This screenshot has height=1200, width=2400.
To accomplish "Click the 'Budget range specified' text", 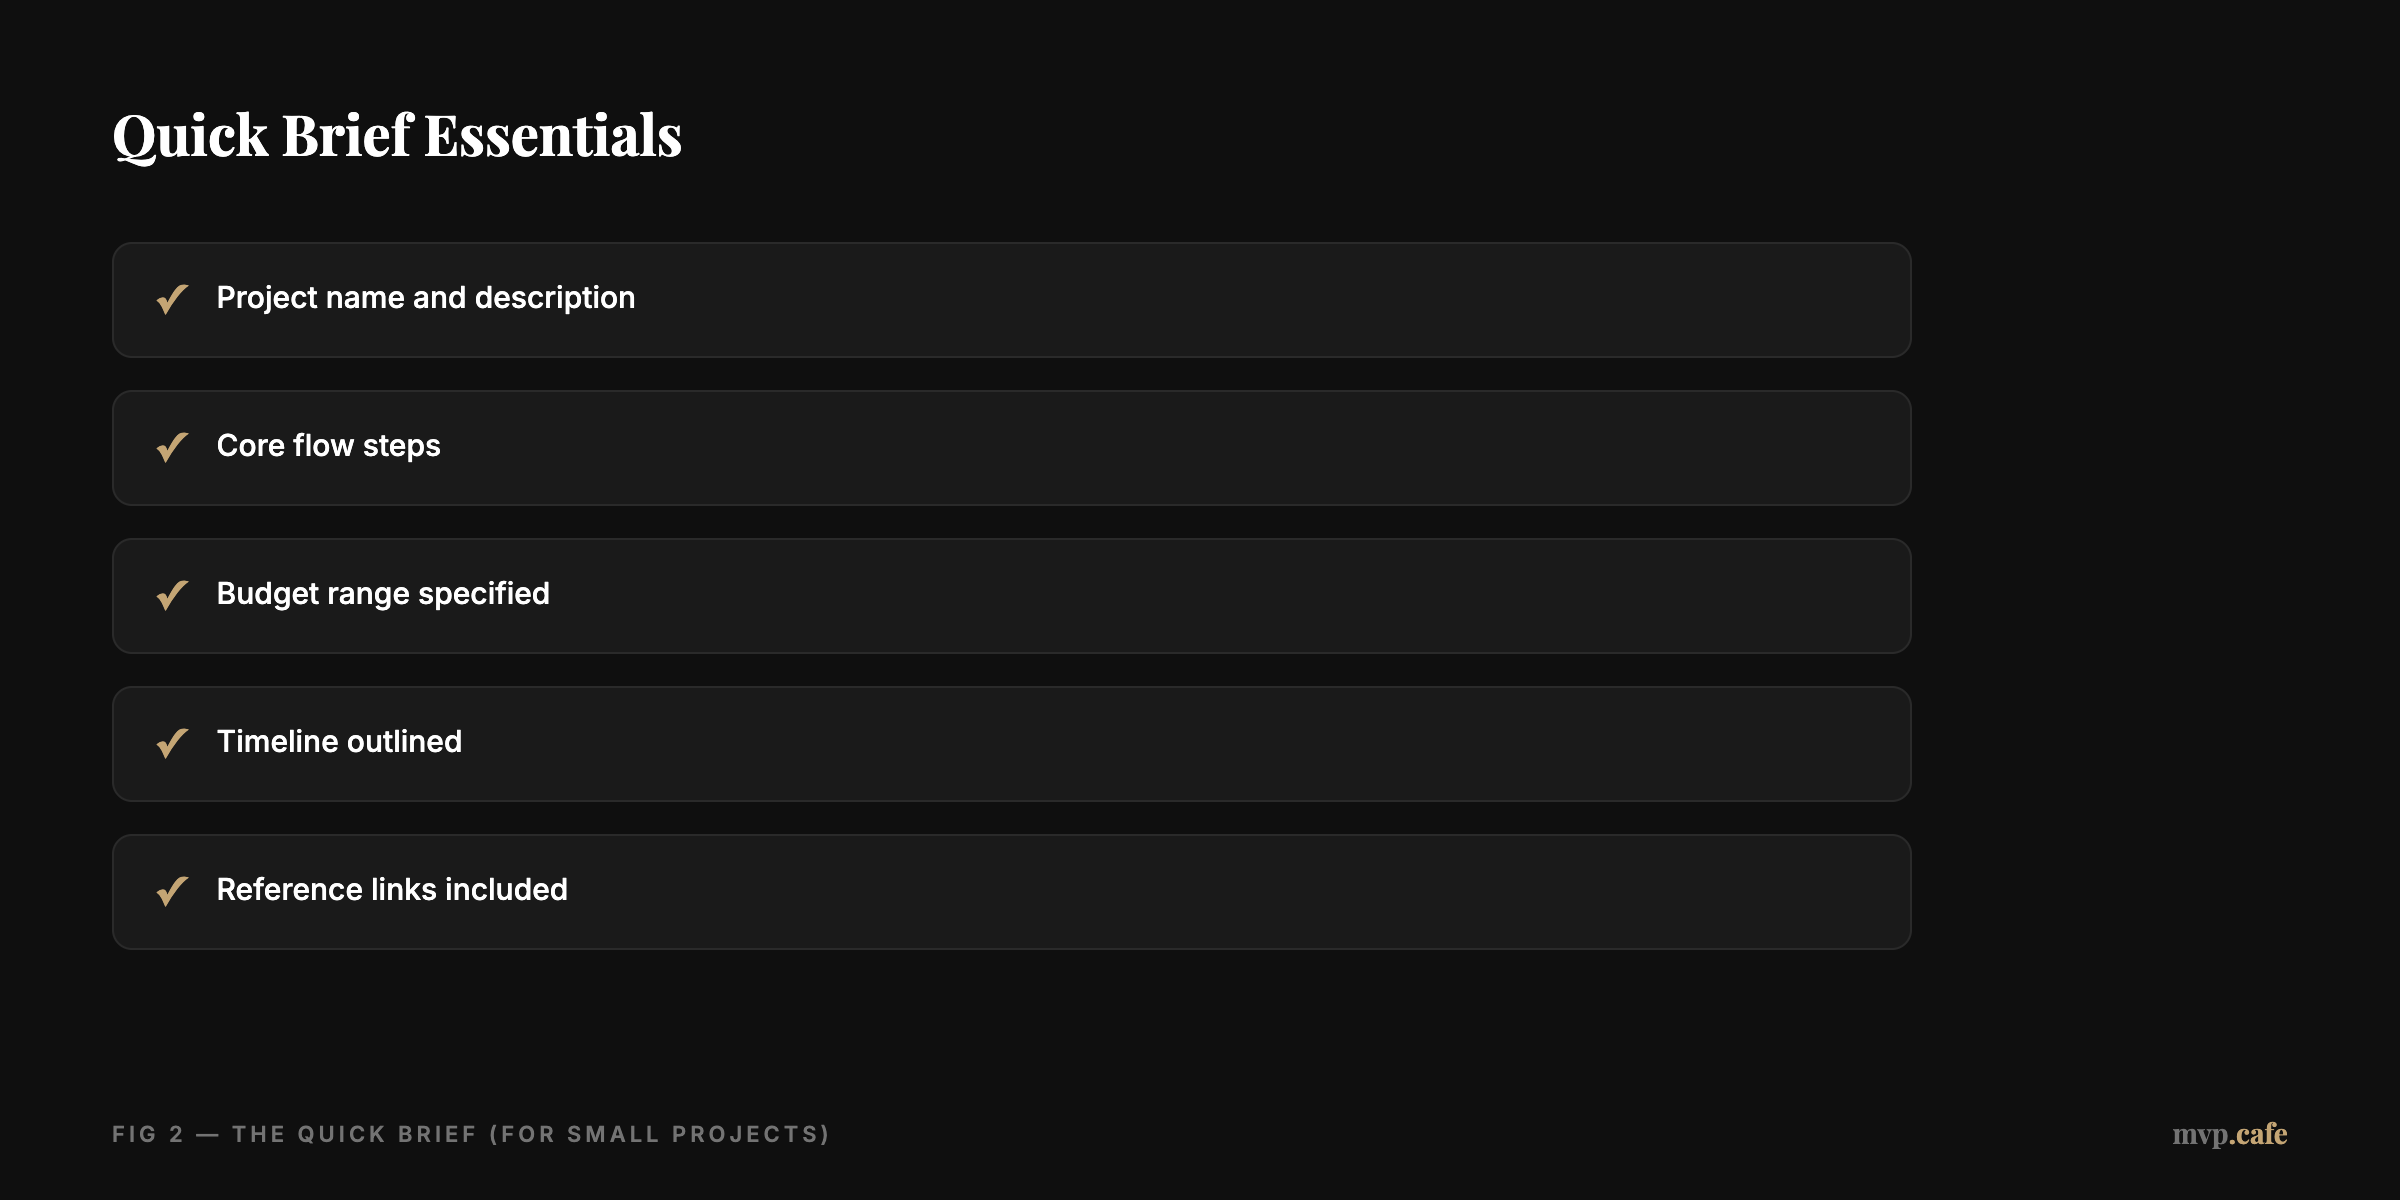I will tap(383, 594).
